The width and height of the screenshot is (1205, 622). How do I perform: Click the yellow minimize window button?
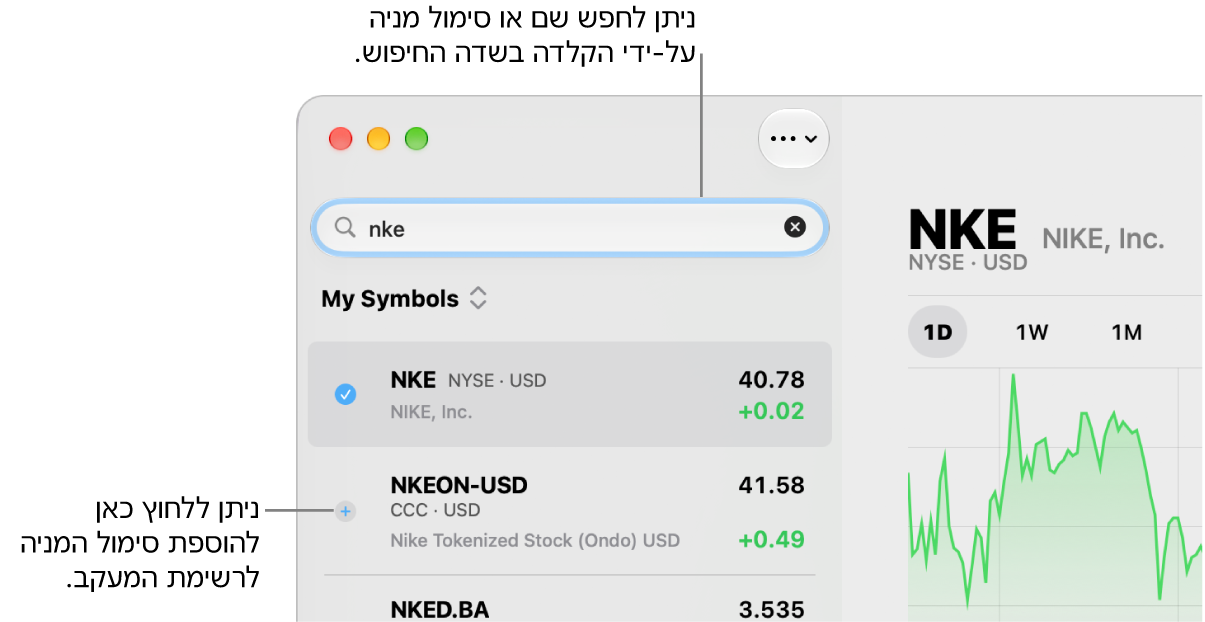point(379,139)
